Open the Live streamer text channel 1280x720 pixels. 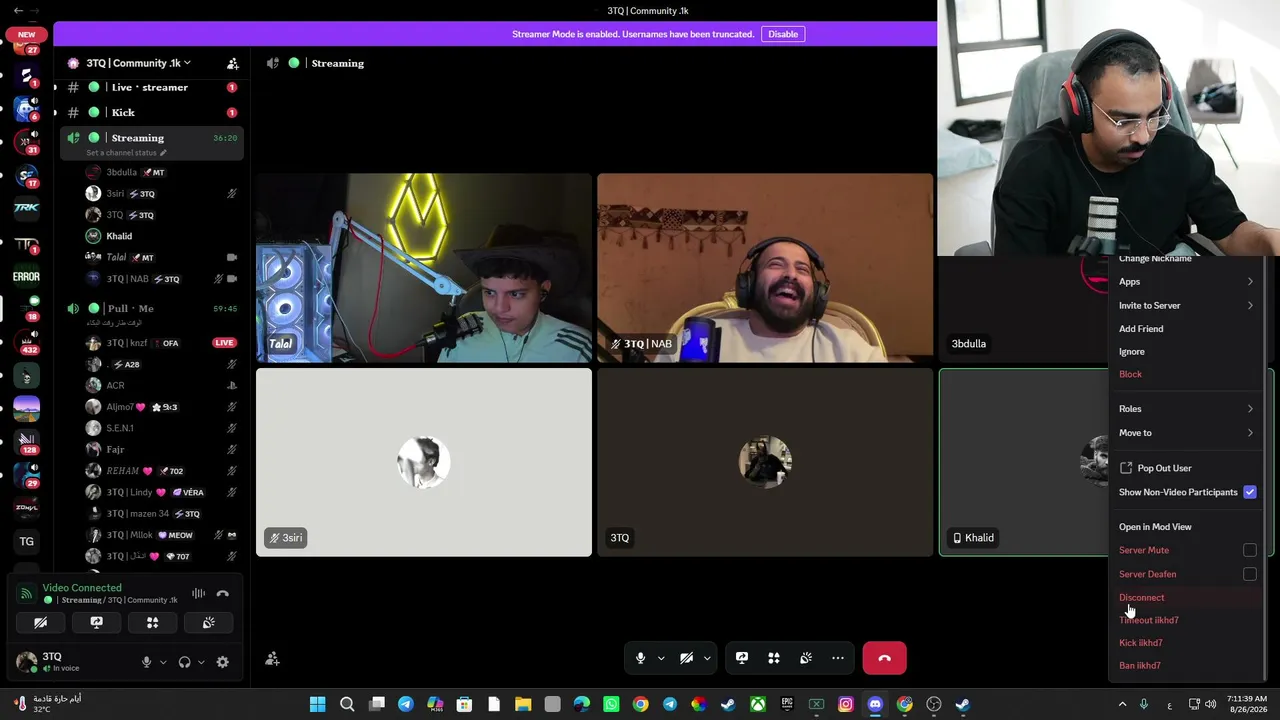151,87
